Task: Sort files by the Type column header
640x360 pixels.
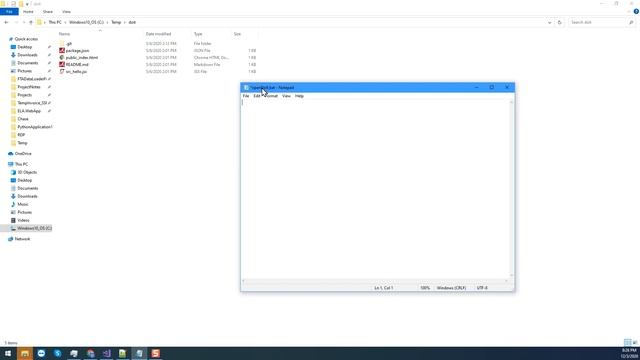Action: [x=198, y=34]
